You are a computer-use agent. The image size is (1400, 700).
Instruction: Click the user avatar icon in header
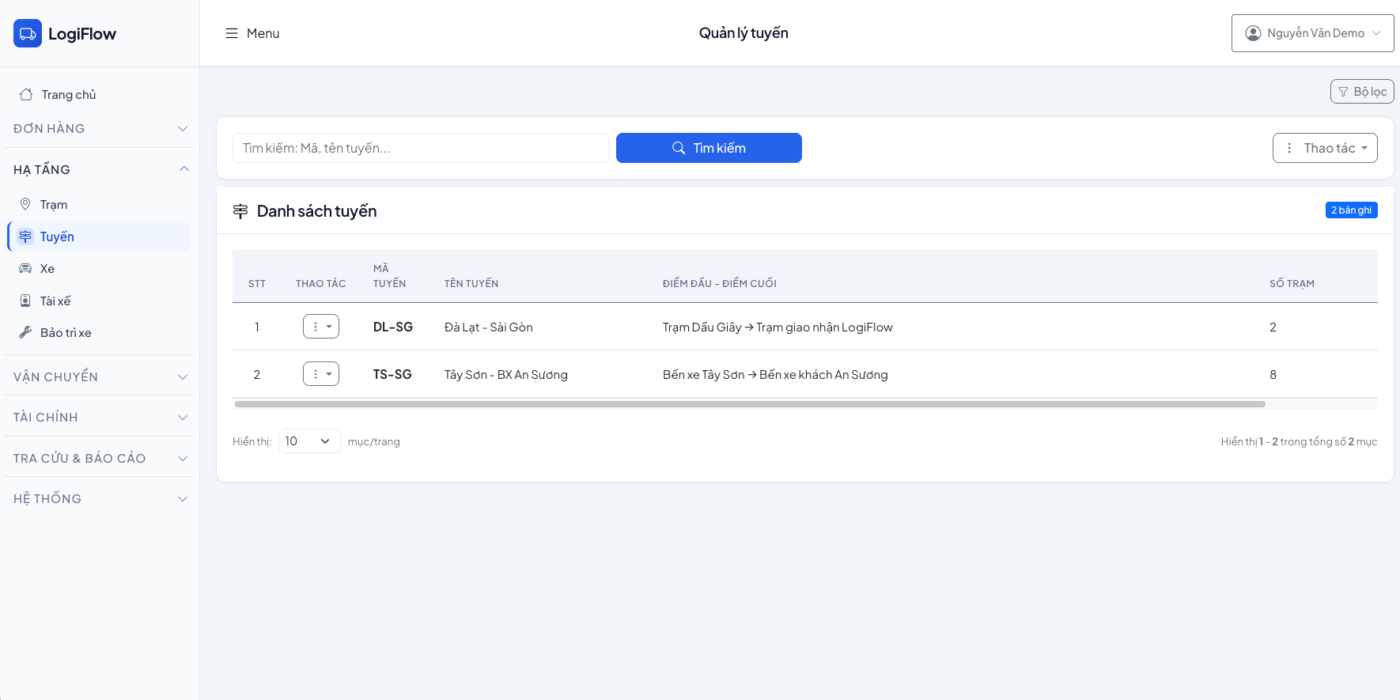click(x=1253, y=33)
